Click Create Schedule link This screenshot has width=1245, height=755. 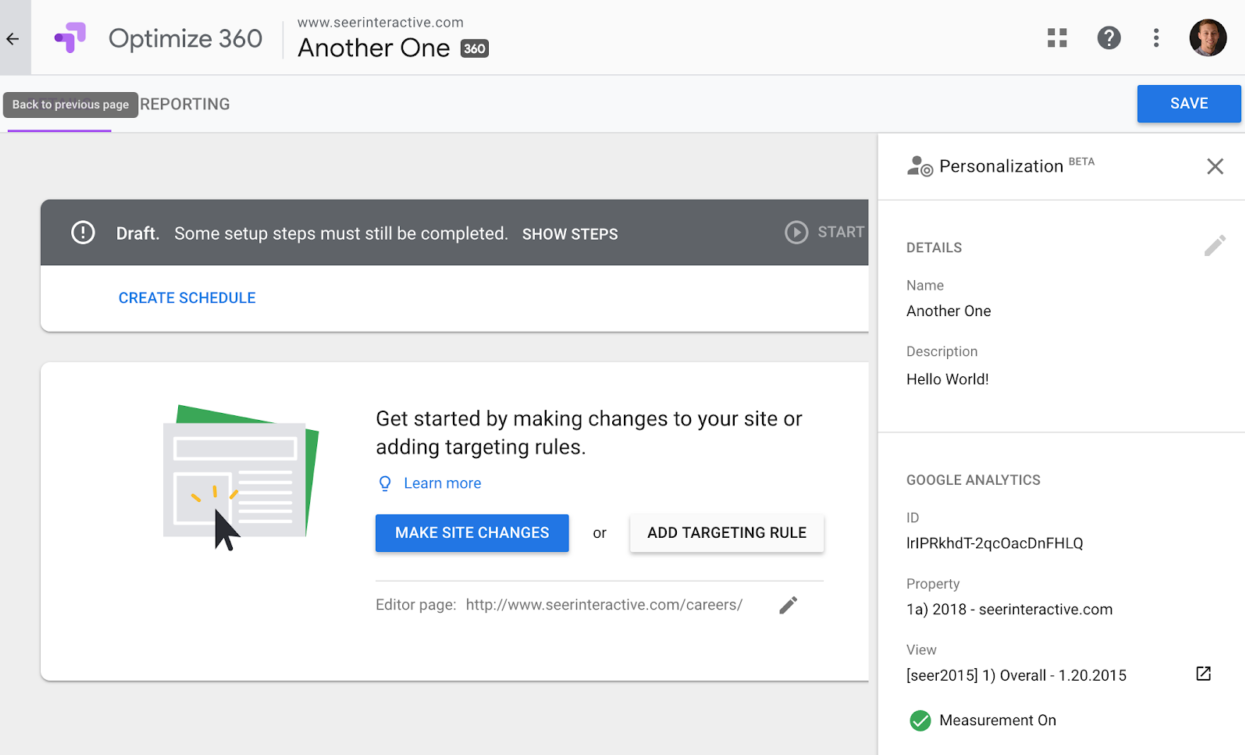tap(187, 298)
